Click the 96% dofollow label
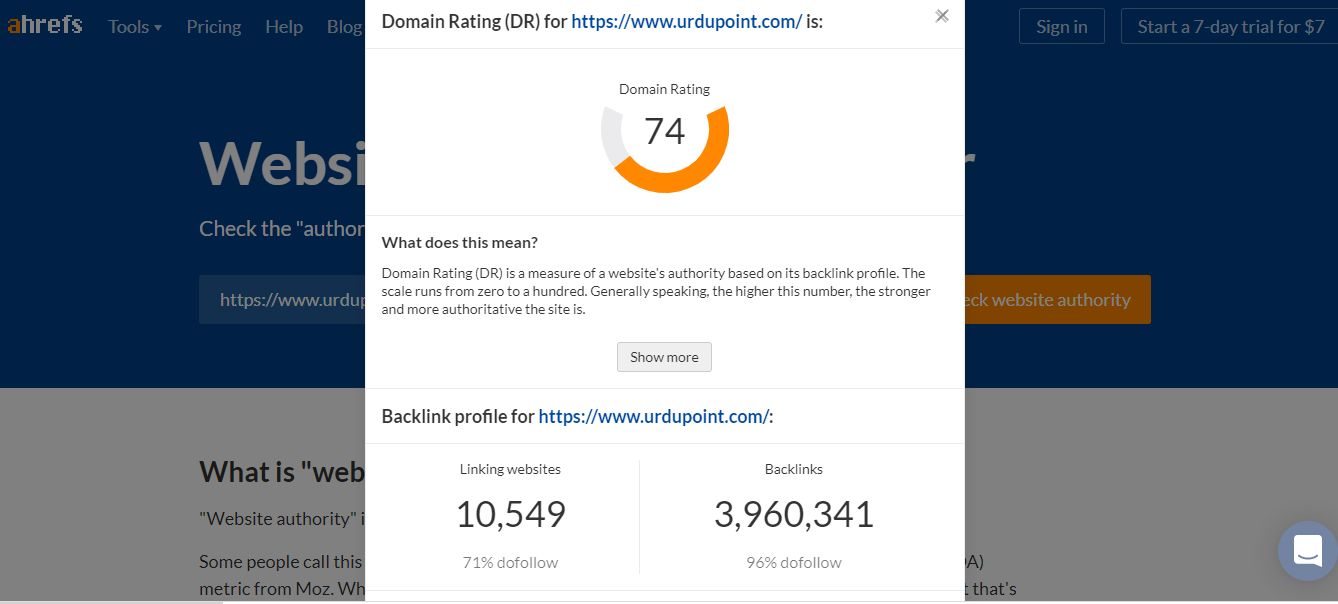The width and height of the screenshot is (1338, 604). 793,562
